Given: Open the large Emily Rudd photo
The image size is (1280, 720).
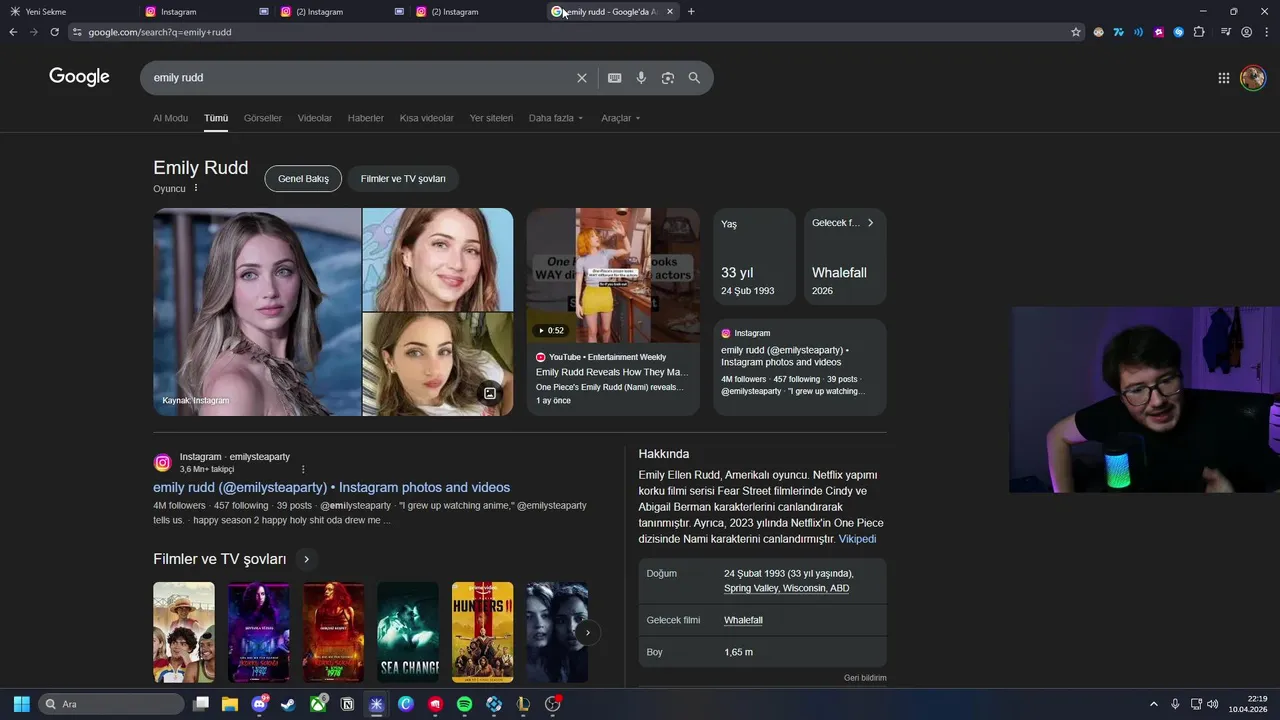Looking at the screenshot, I should coord(257,312).
